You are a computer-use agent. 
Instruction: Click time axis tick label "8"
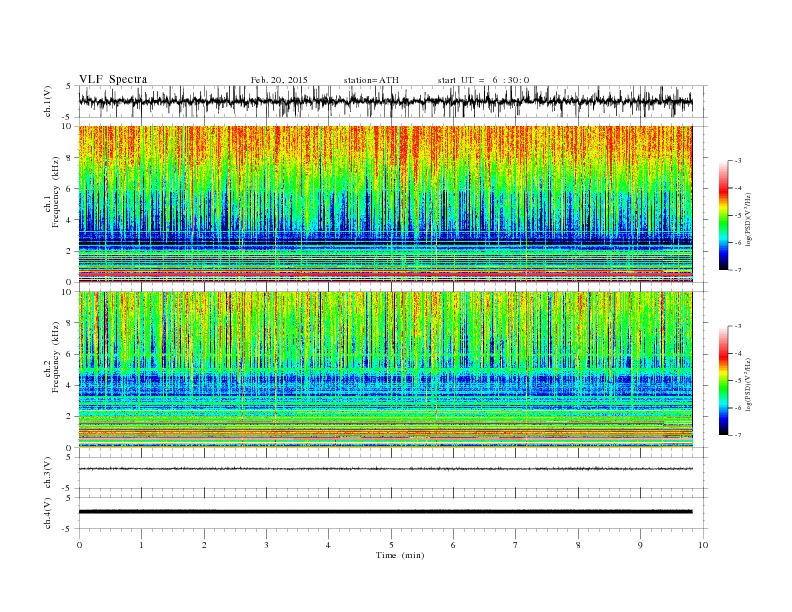578,545
